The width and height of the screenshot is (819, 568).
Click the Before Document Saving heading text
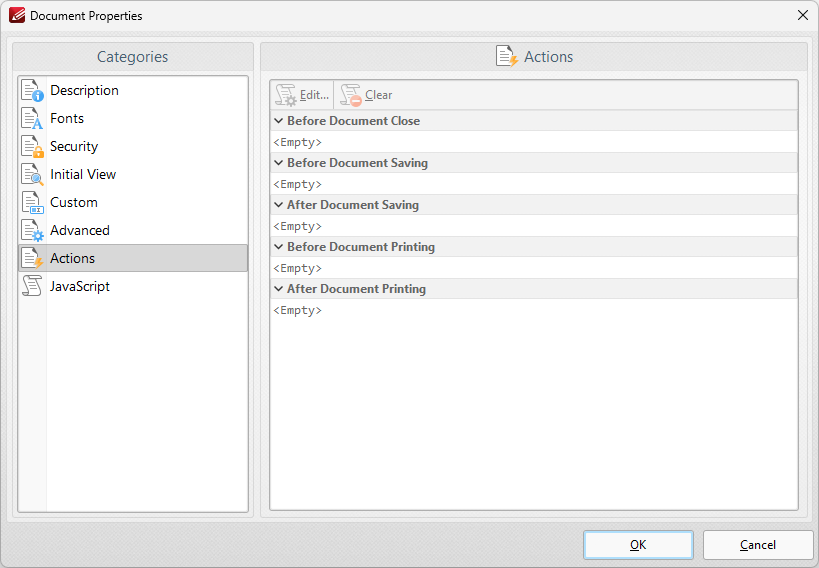357,163
